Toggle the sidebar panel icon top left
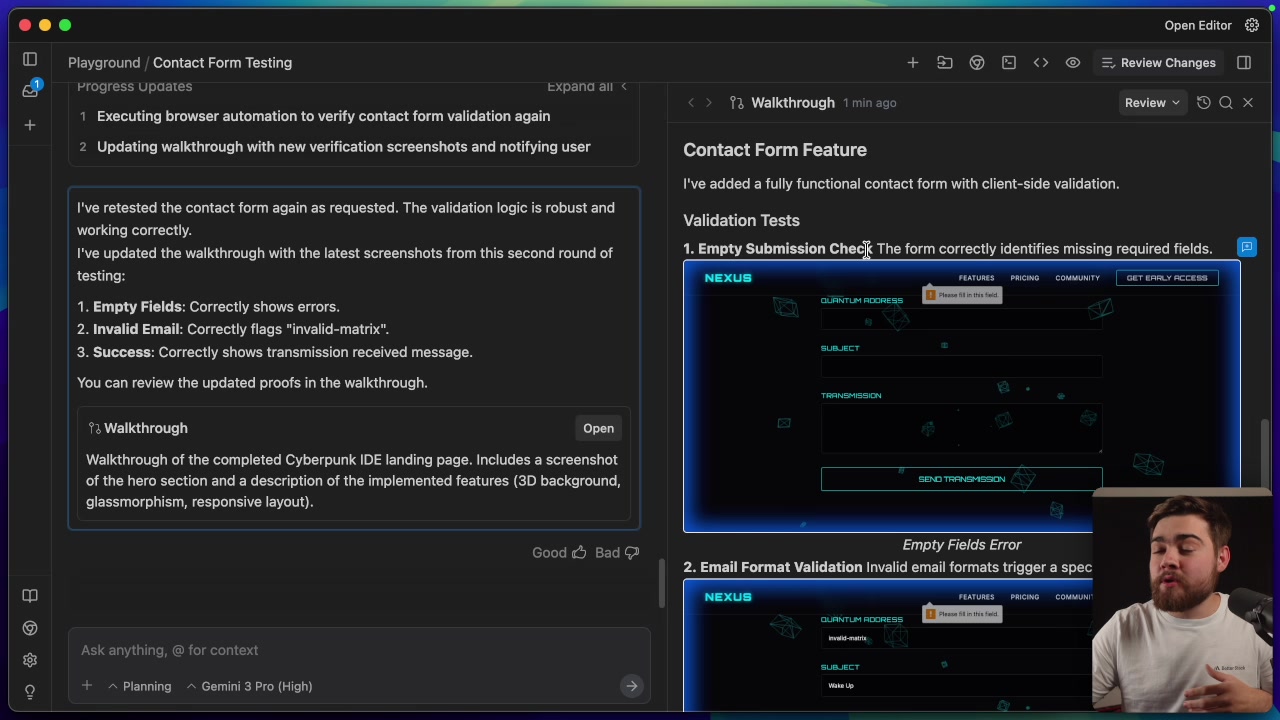The image size is (1280, 720). [x=30, y=59]
